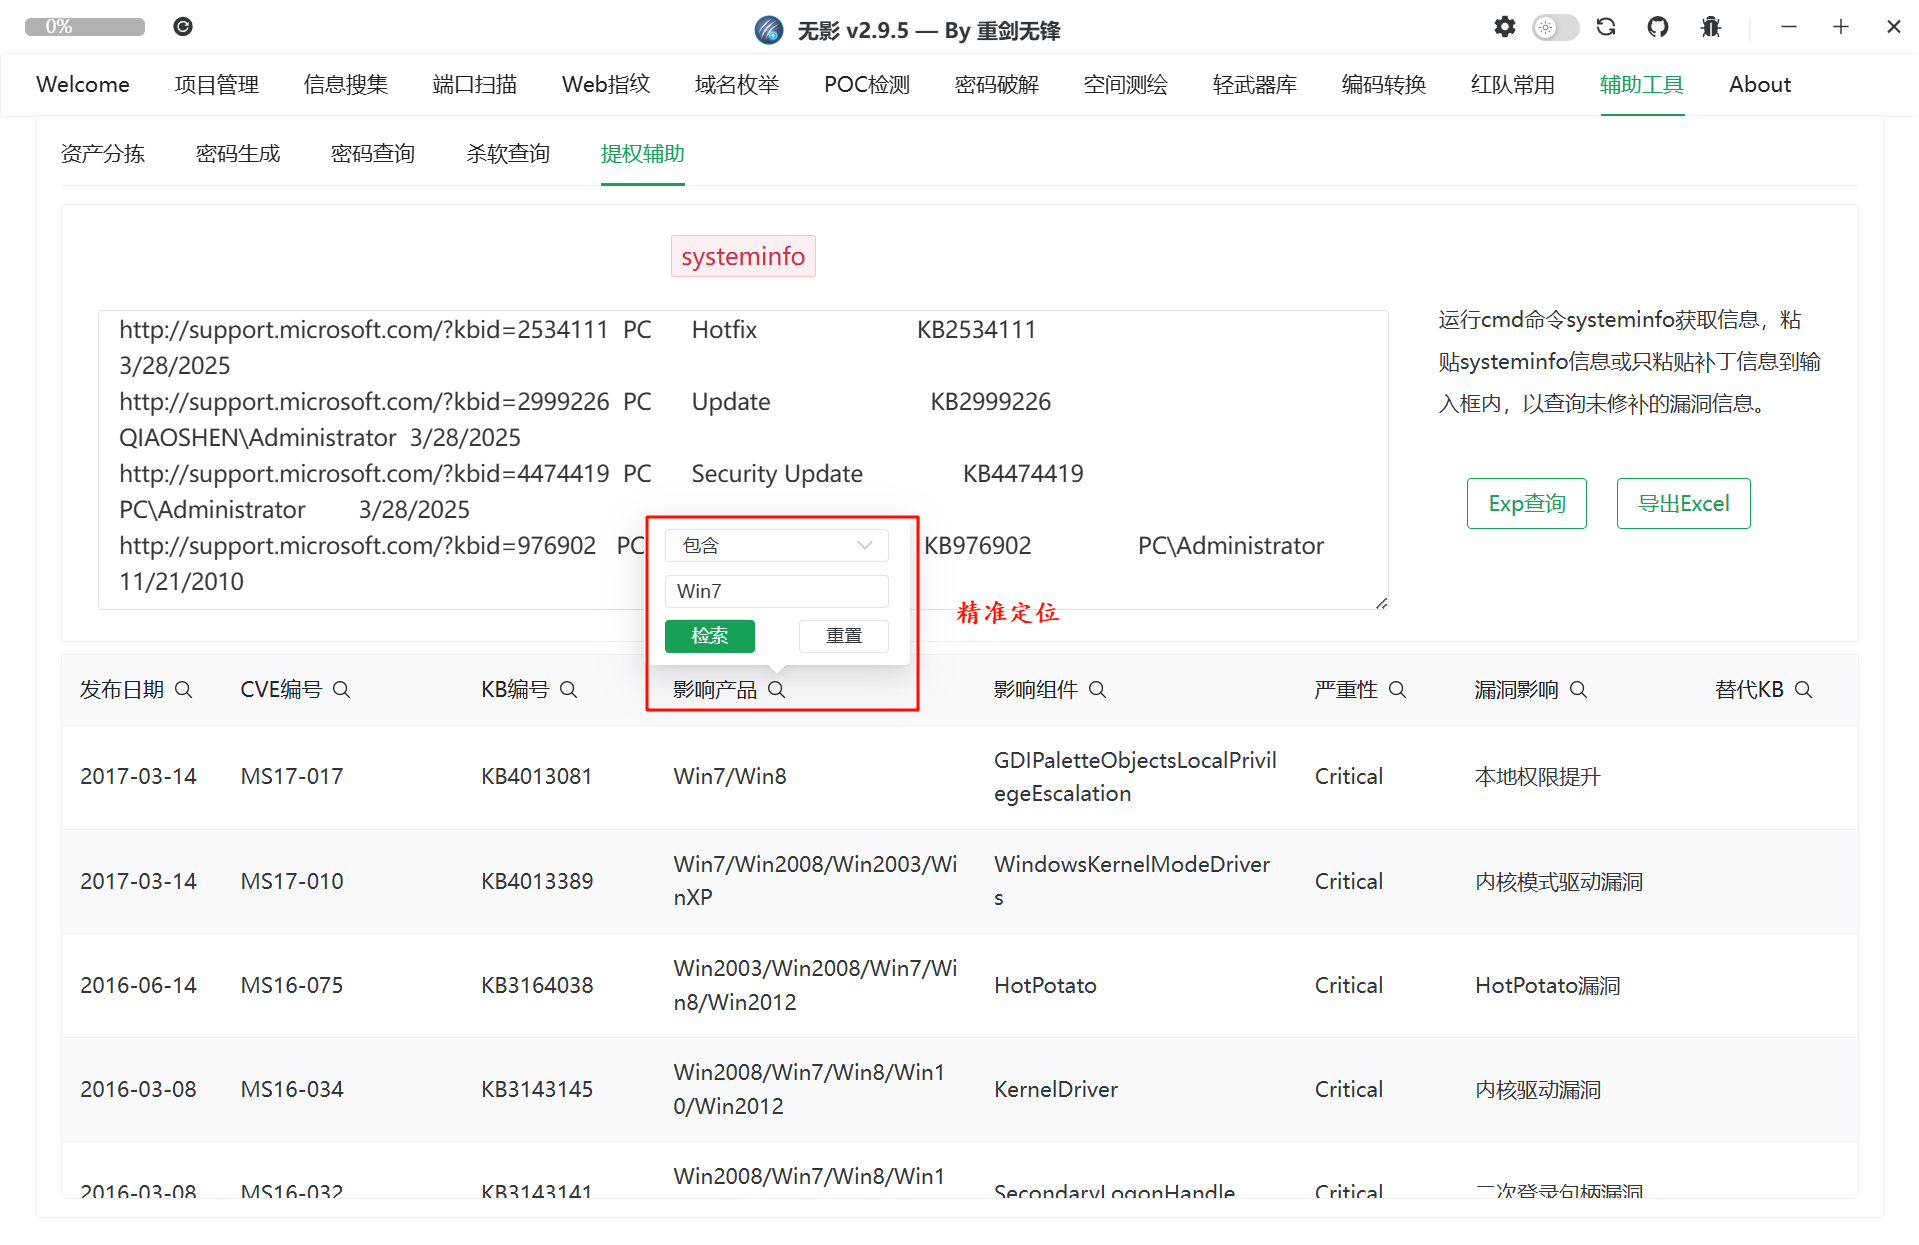Open the POC检测 main tab
Screen dimensions: 1919x1245
[866, 85]
